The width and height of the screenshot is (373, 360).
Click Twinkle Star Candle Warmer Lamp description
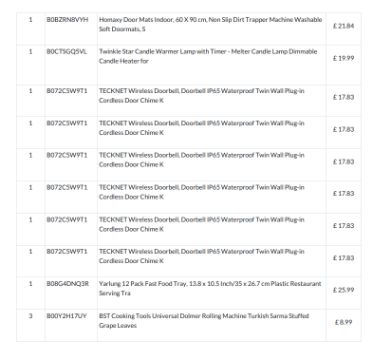point(208,56)
